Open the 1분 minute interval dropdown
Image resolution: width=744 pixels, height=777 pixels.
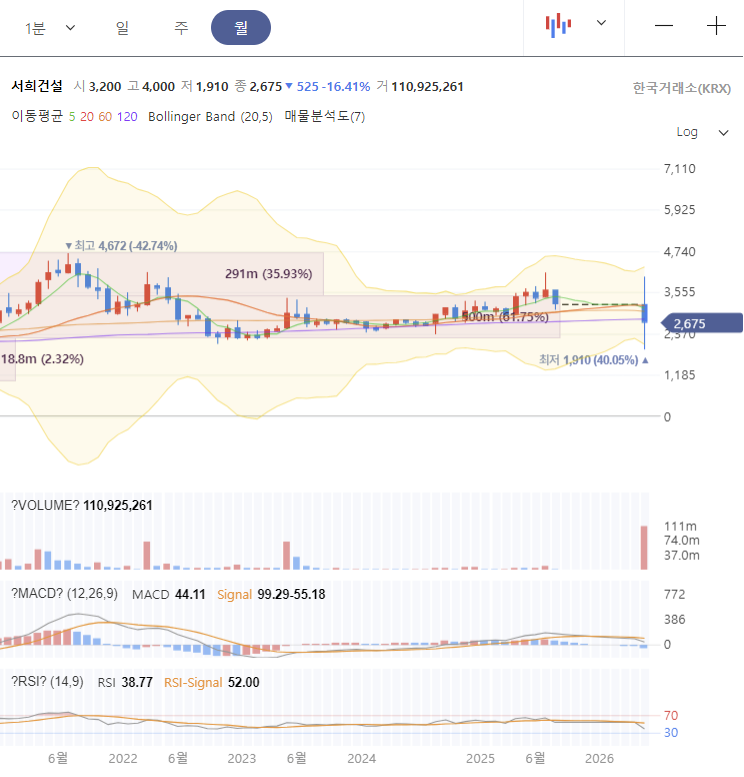pyautogui.click(x=50, y=28)
